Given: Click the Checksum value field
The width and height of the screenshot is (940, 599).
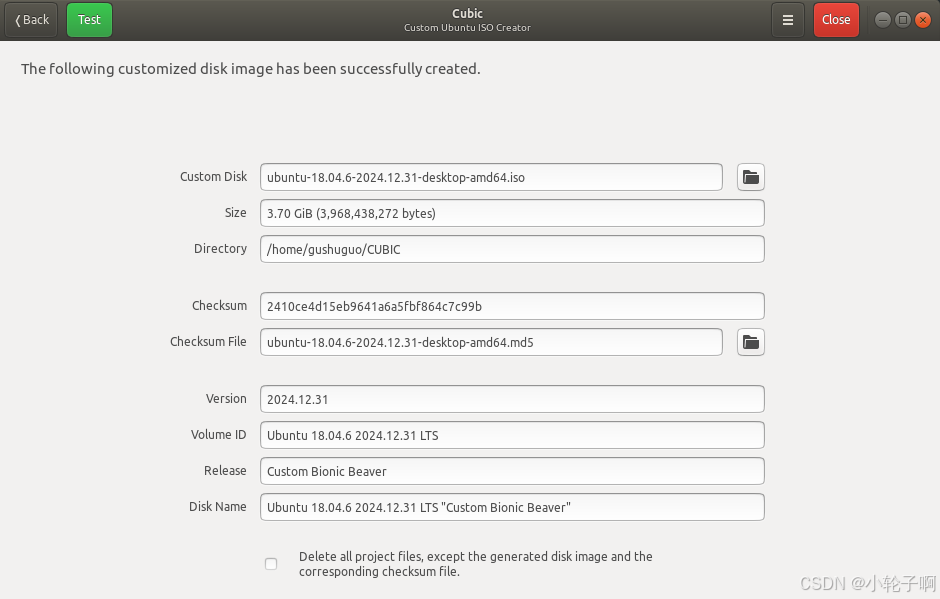Looking at the screenshot, I should [x=512, y=306].
